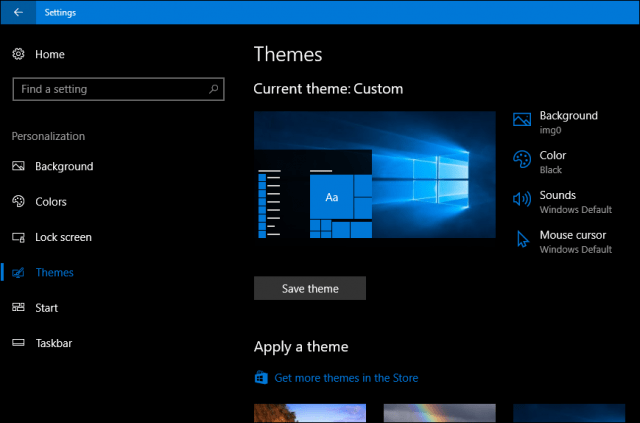The width and height of the screenshot is (640, 423).
Task: Open Start settings page
Action: pyautogui.click(x=47, y=308)
